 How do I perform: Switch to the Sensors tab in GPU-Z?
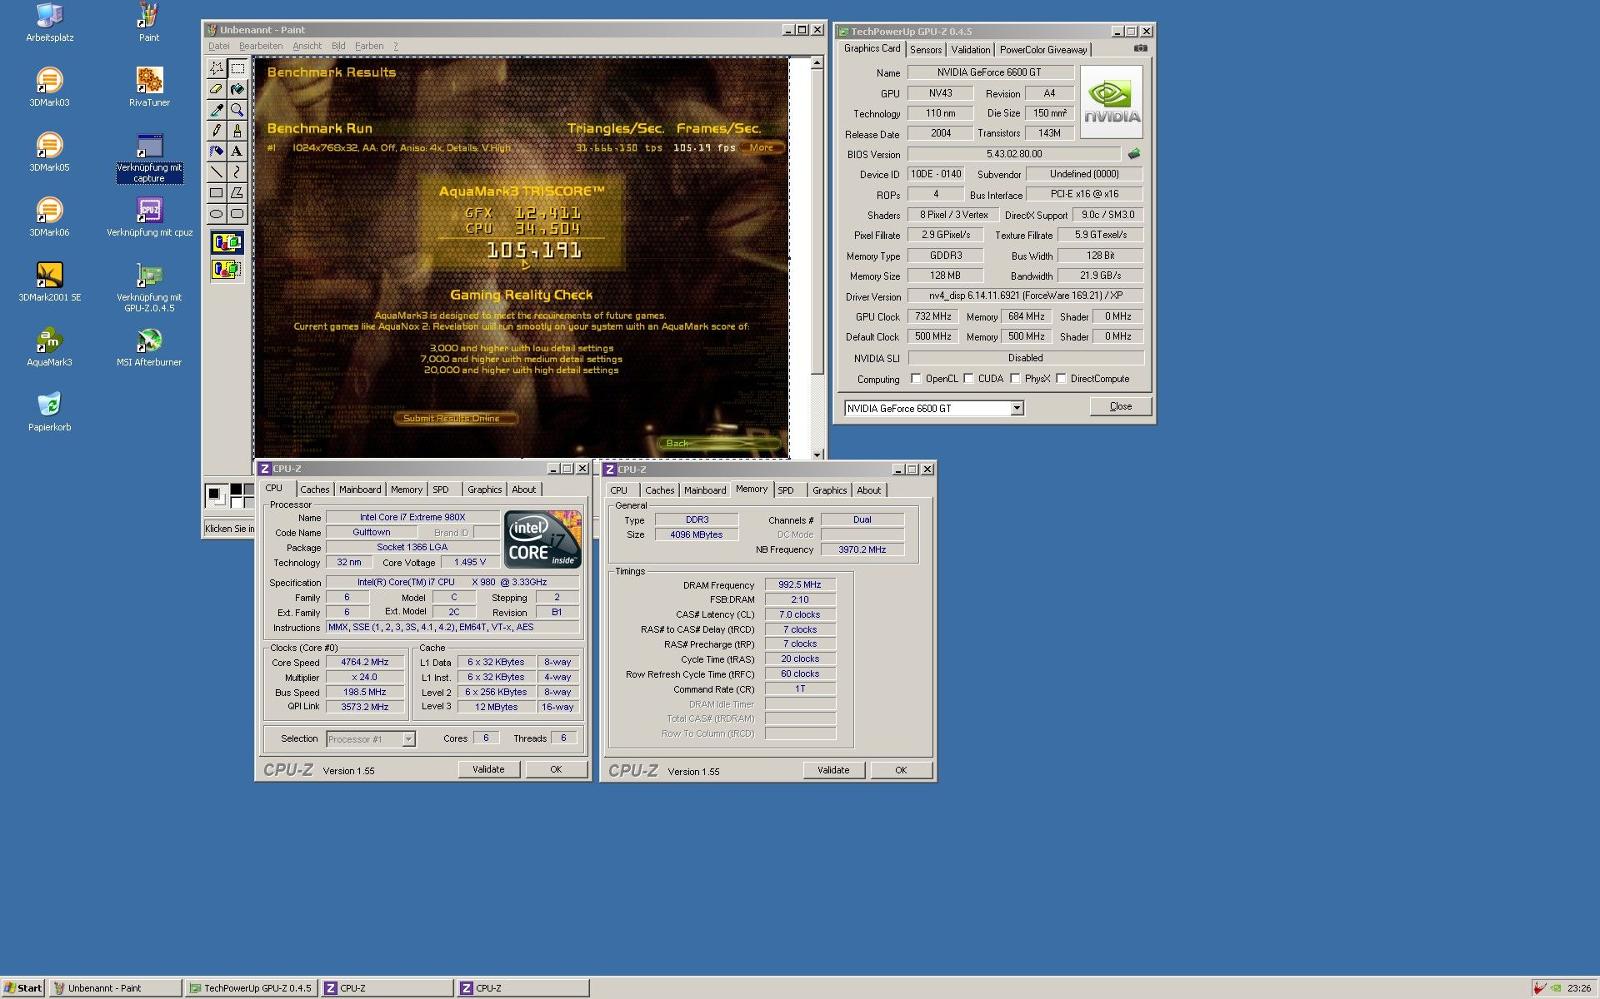click(x=925, y=50)
